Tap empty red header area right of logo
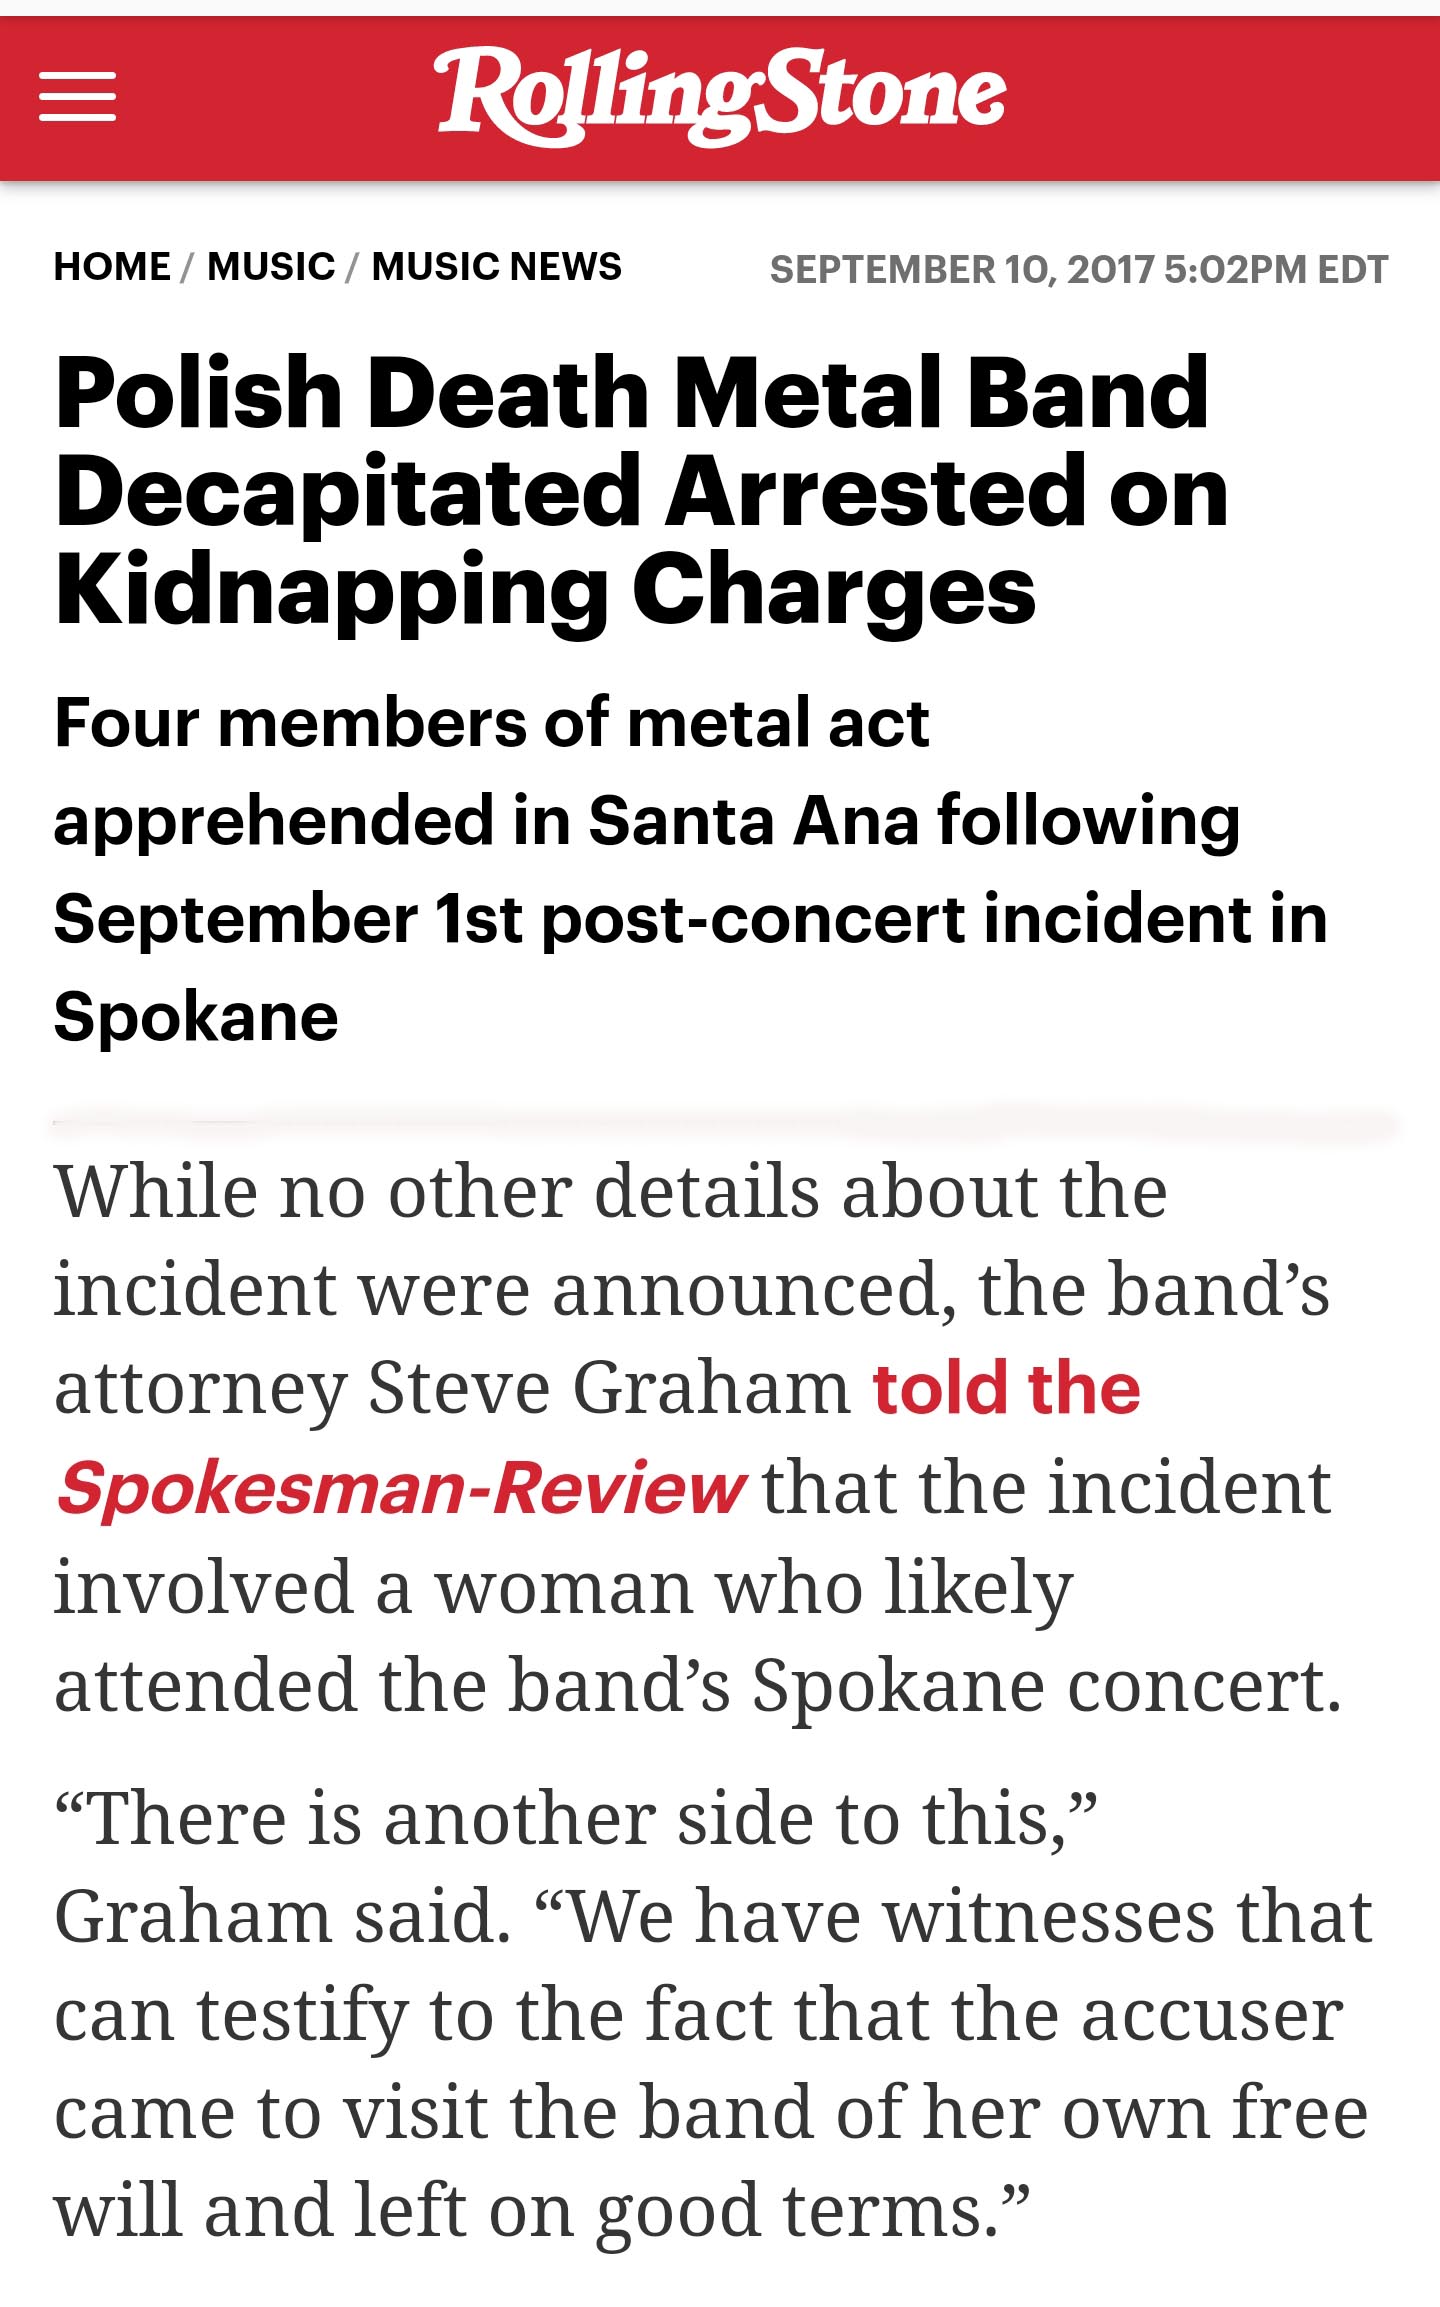 pyautogui.click(x=1220, y=98)
